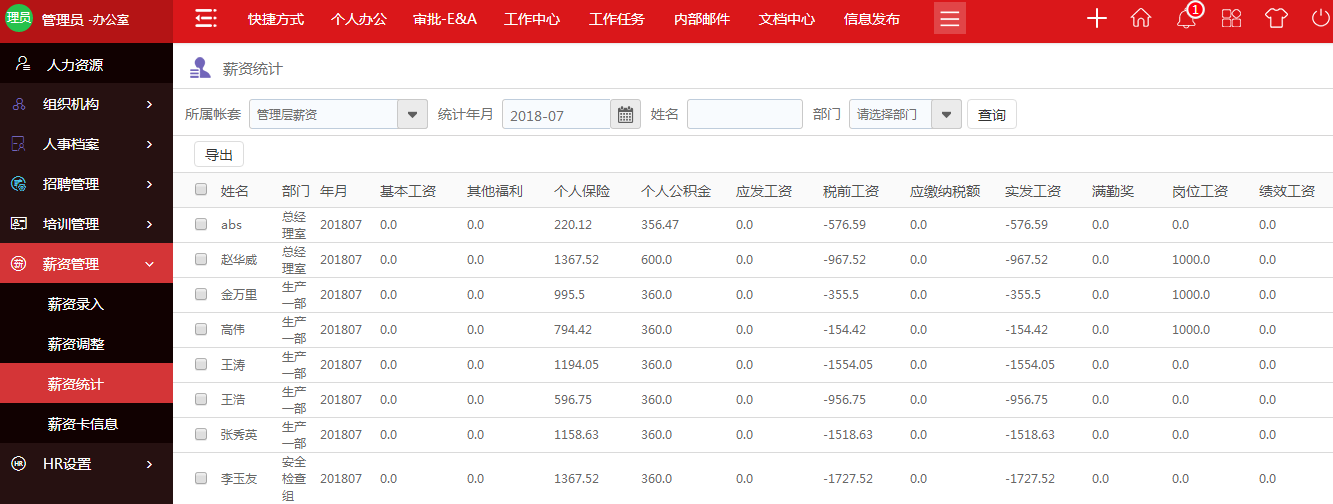Image resolution: width=1333 pixels, height=504 pixels.
Task: Open notifications bell icon
Action: pyautogui.click(x=1186, y=19)
